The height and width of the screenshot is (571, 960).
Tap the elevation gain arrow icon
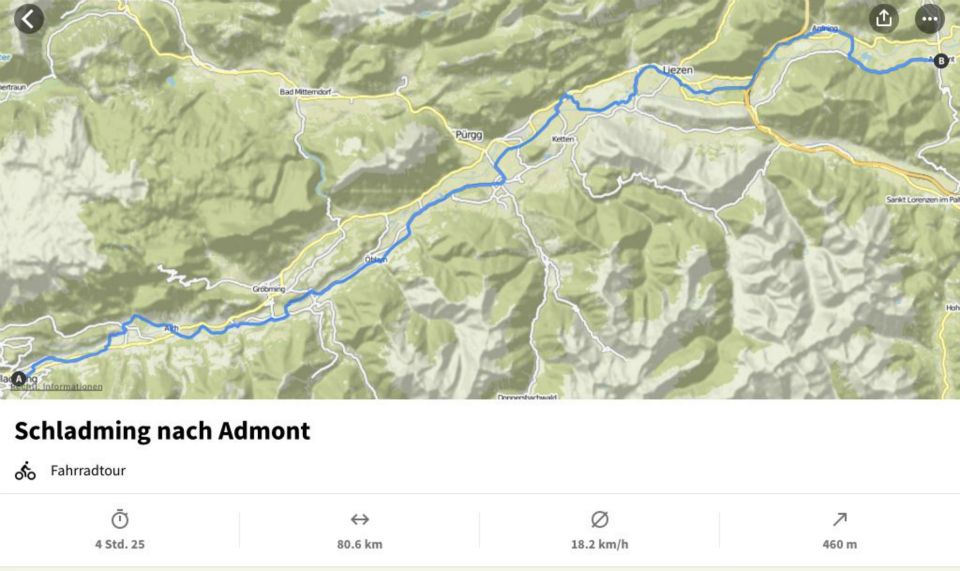tap(839, 519)
